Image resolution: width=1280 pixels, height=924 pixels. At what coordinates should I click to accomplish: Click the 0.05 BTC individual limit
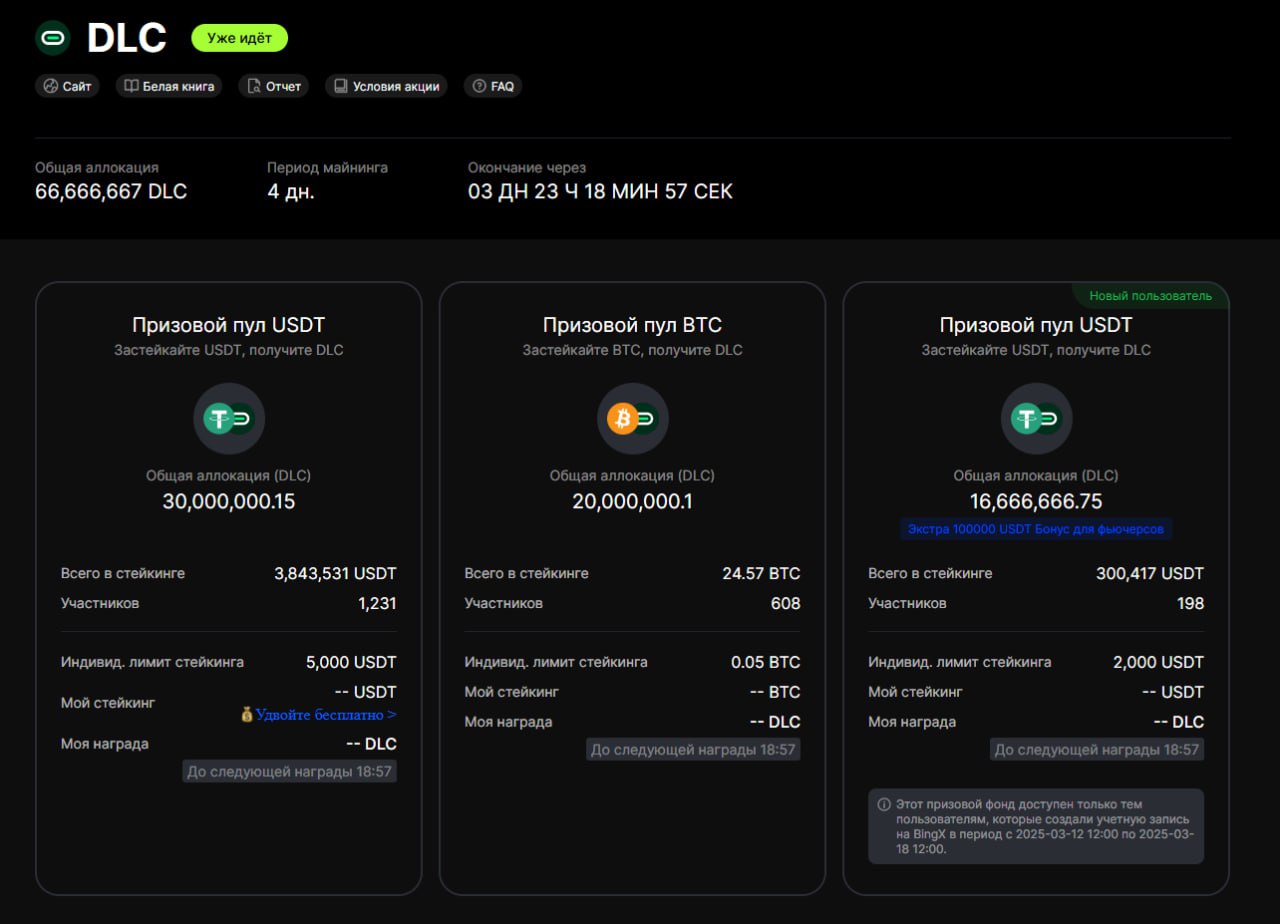(x=765, y=662)
